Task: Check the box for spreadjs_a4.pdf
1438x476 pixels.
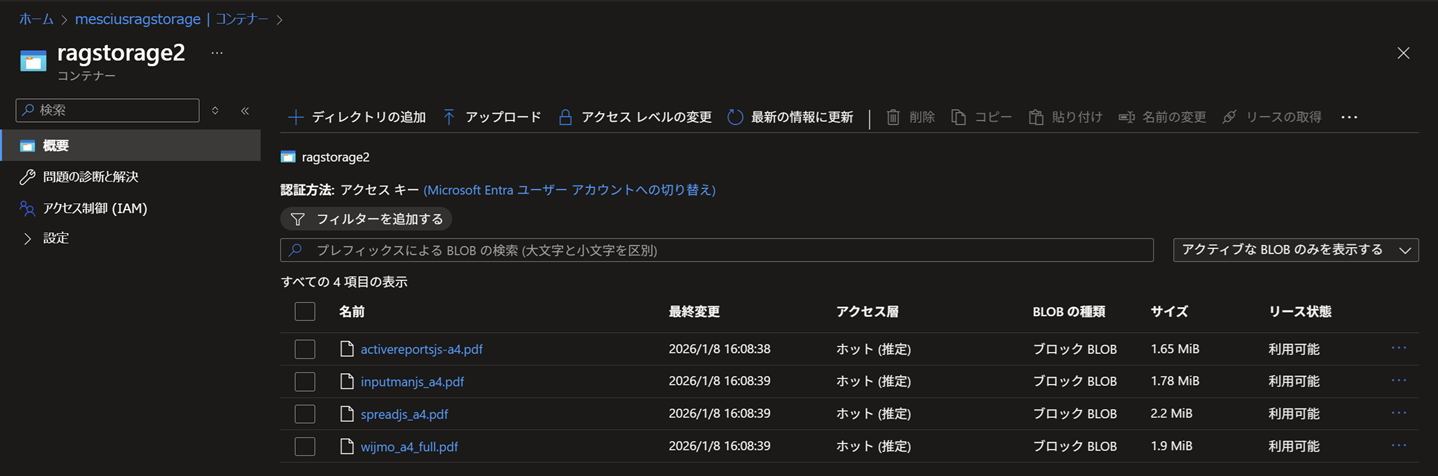Action: (305, 414)
